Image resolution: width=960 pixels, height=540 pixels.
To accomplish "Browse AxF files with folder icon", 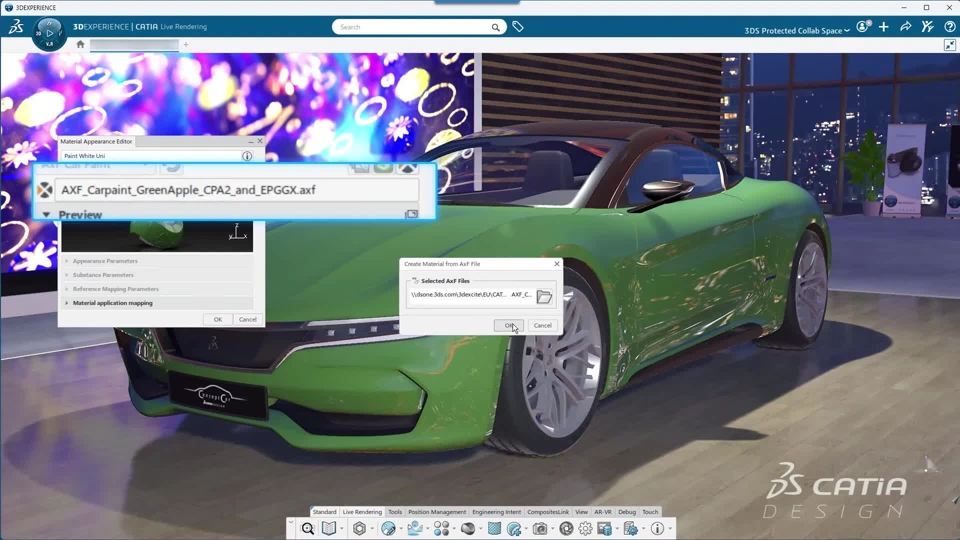I will 544,297.
